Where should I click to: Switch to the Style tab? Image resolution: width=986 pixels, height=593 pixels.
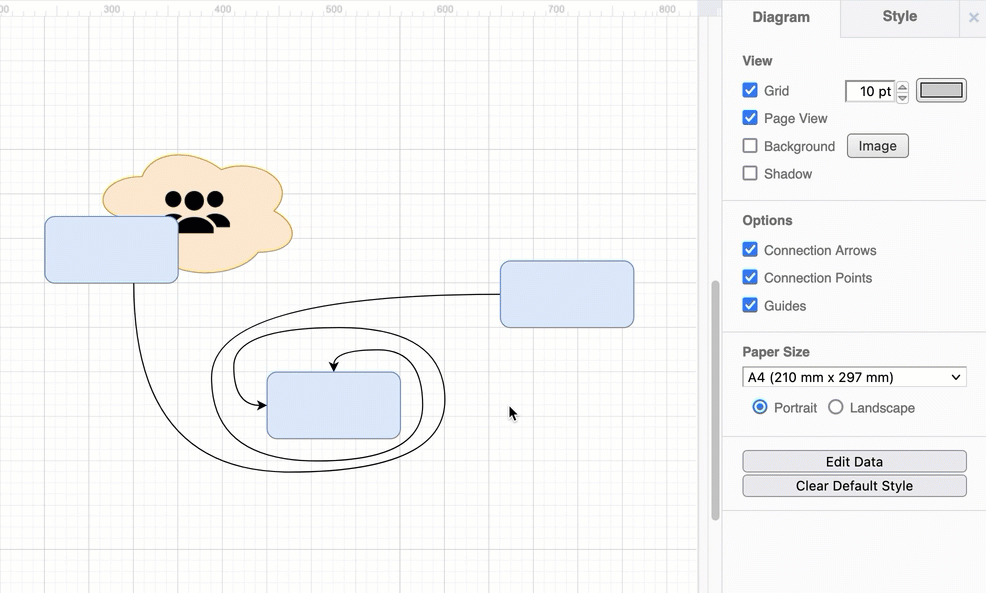899,17
